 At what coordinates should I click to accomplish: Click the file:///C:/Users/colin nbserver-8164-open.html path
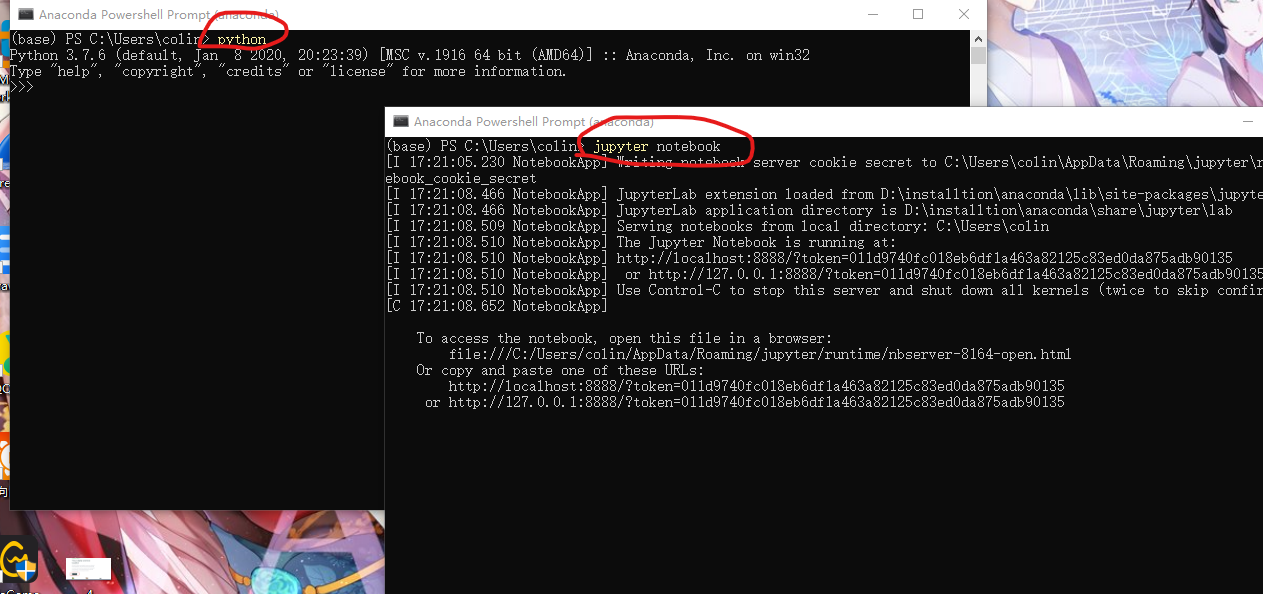pos(760,354)
